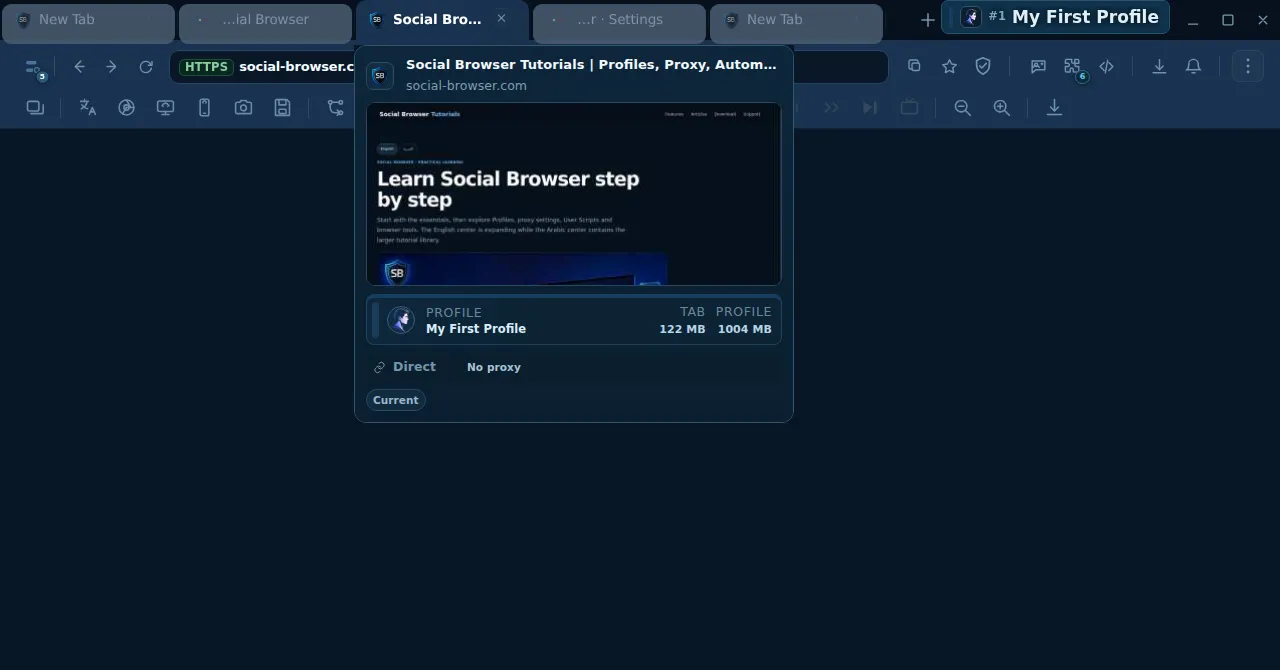Switch to the Settings tab
Screen dimensions: 1280x670
619,23
